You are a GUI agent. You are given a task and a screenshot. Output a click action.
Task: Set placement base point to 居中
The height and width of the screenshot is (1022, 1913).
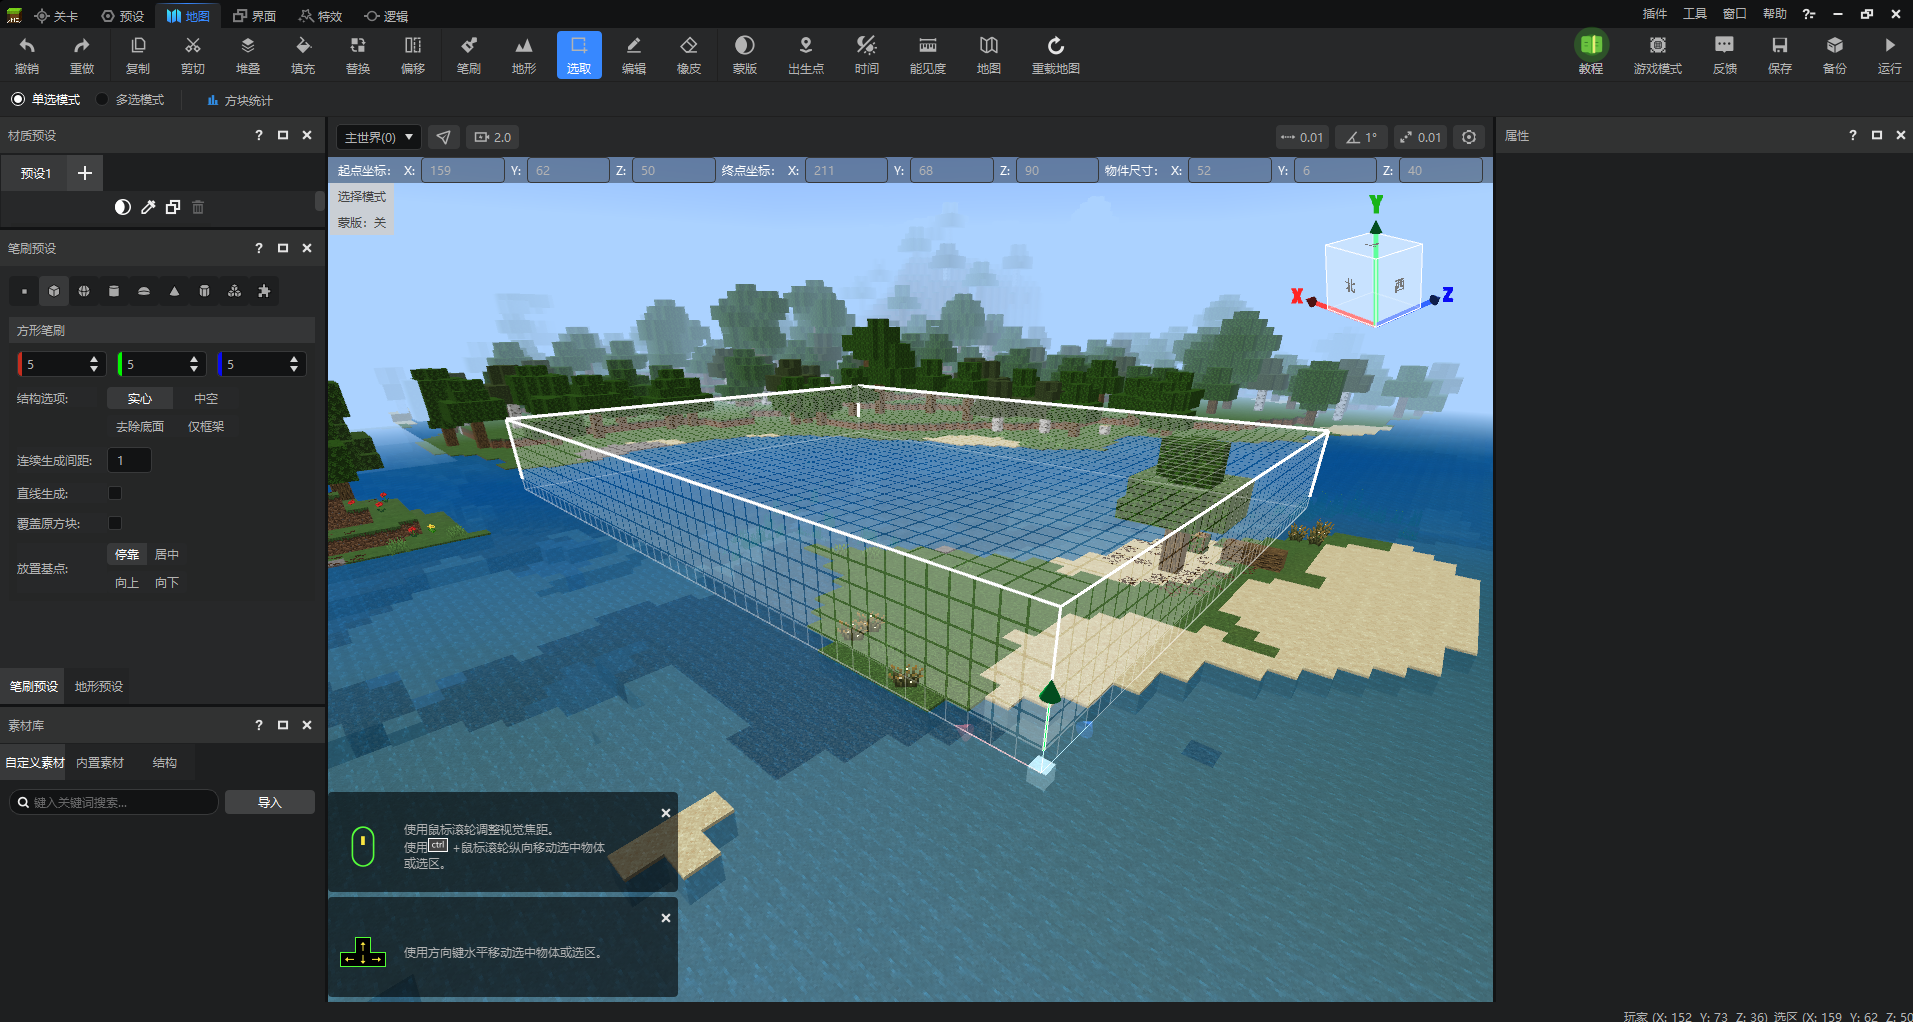(167, 554)
